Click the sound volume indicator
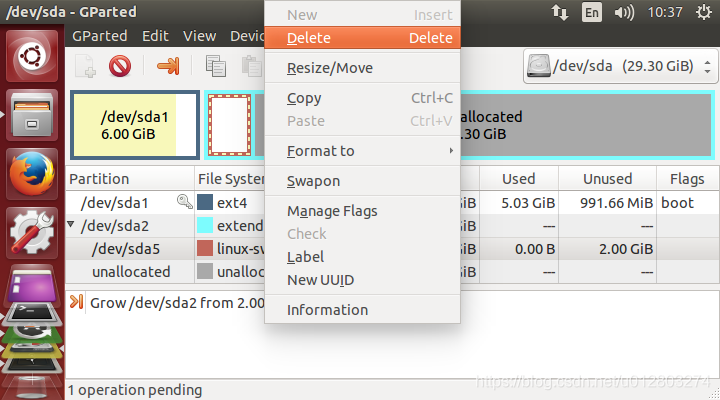720x400 pixels. coord(624,12)
